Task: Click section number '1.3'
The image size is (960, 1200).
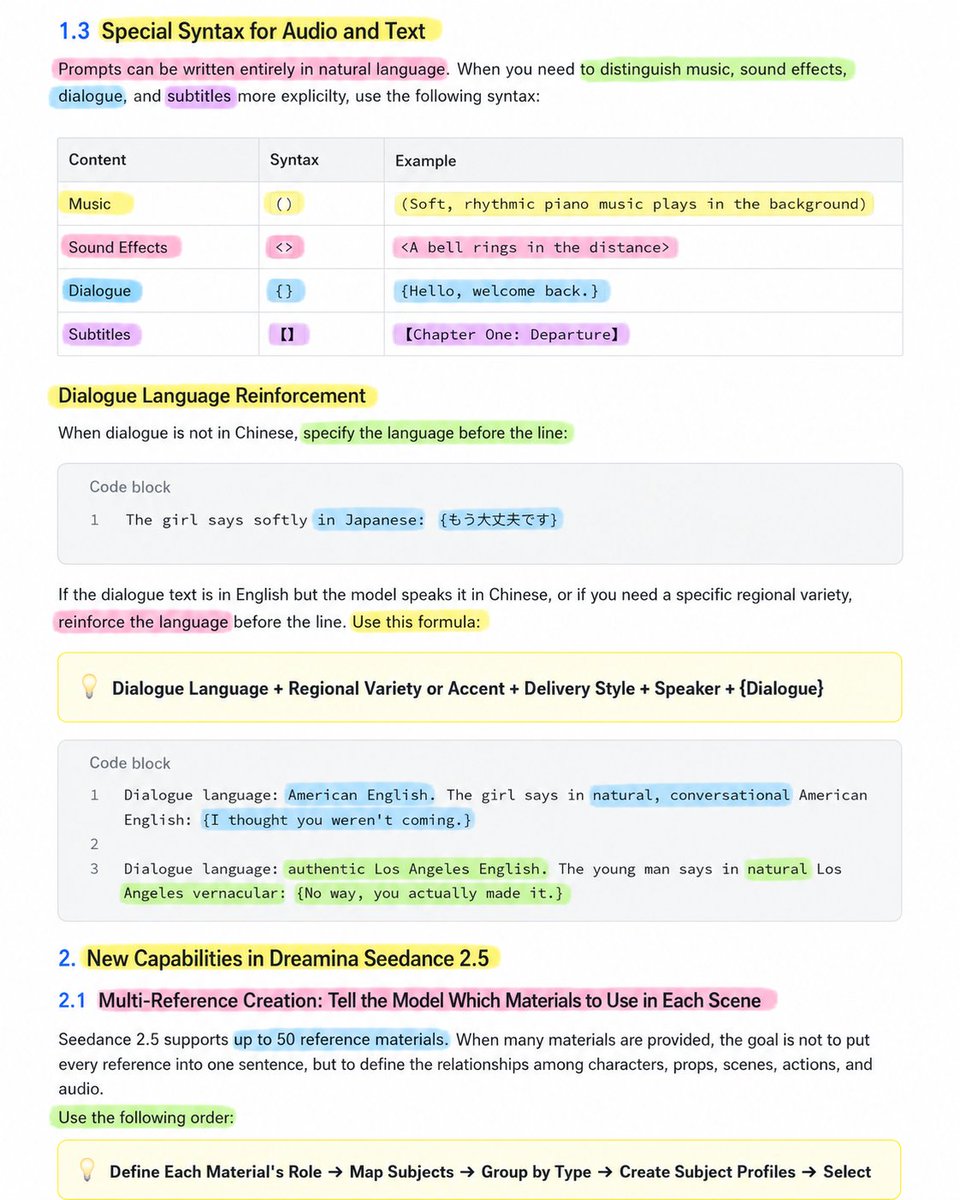Action: tap(74, 31)
